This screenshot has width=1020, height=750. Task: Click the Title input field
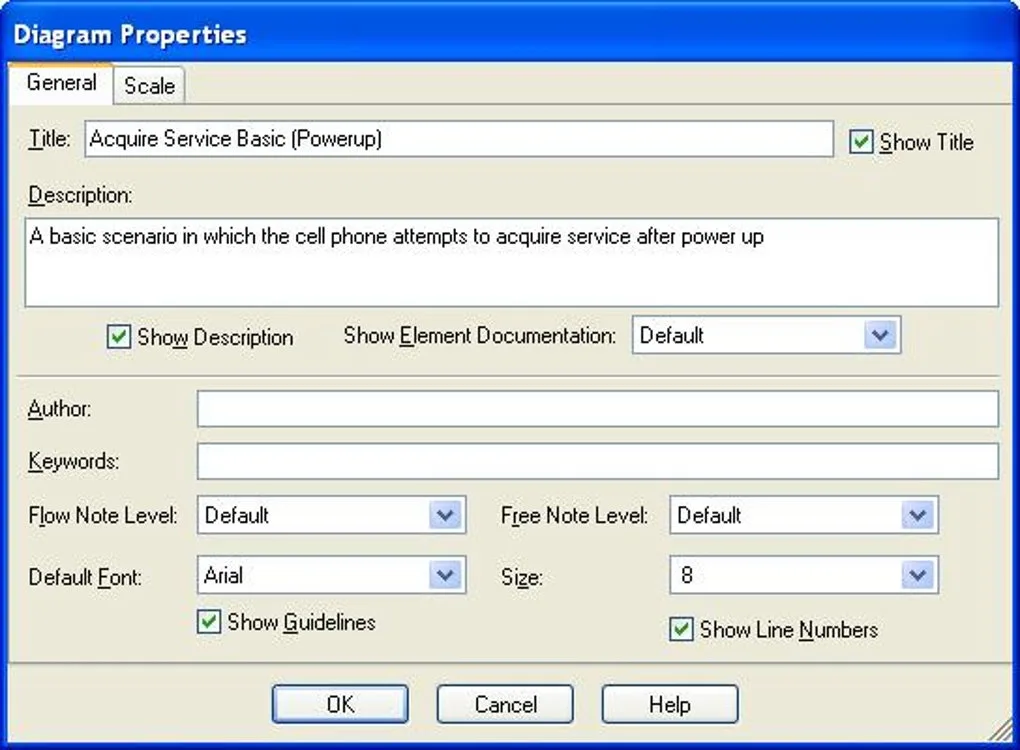coord(459,139)
